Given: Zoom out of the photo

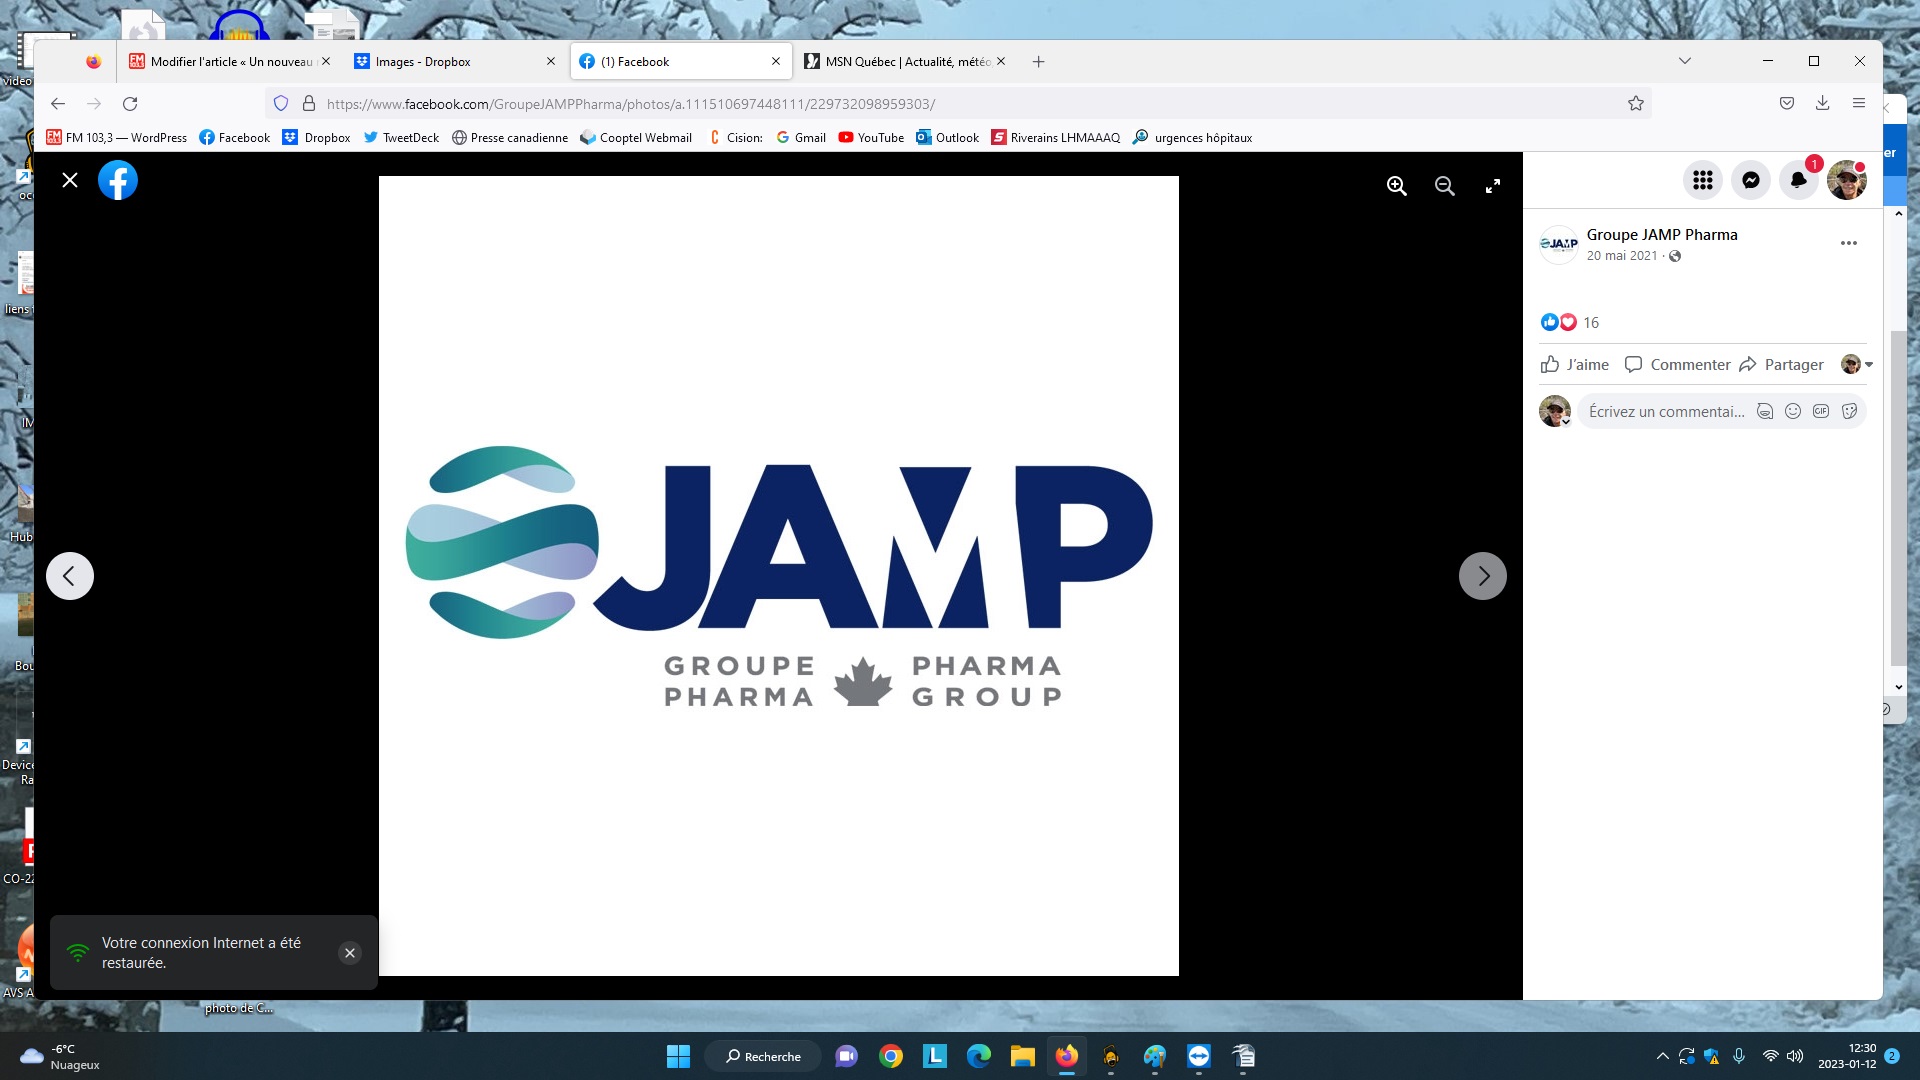Looking at the screenshot, I should pos(1444,186).
